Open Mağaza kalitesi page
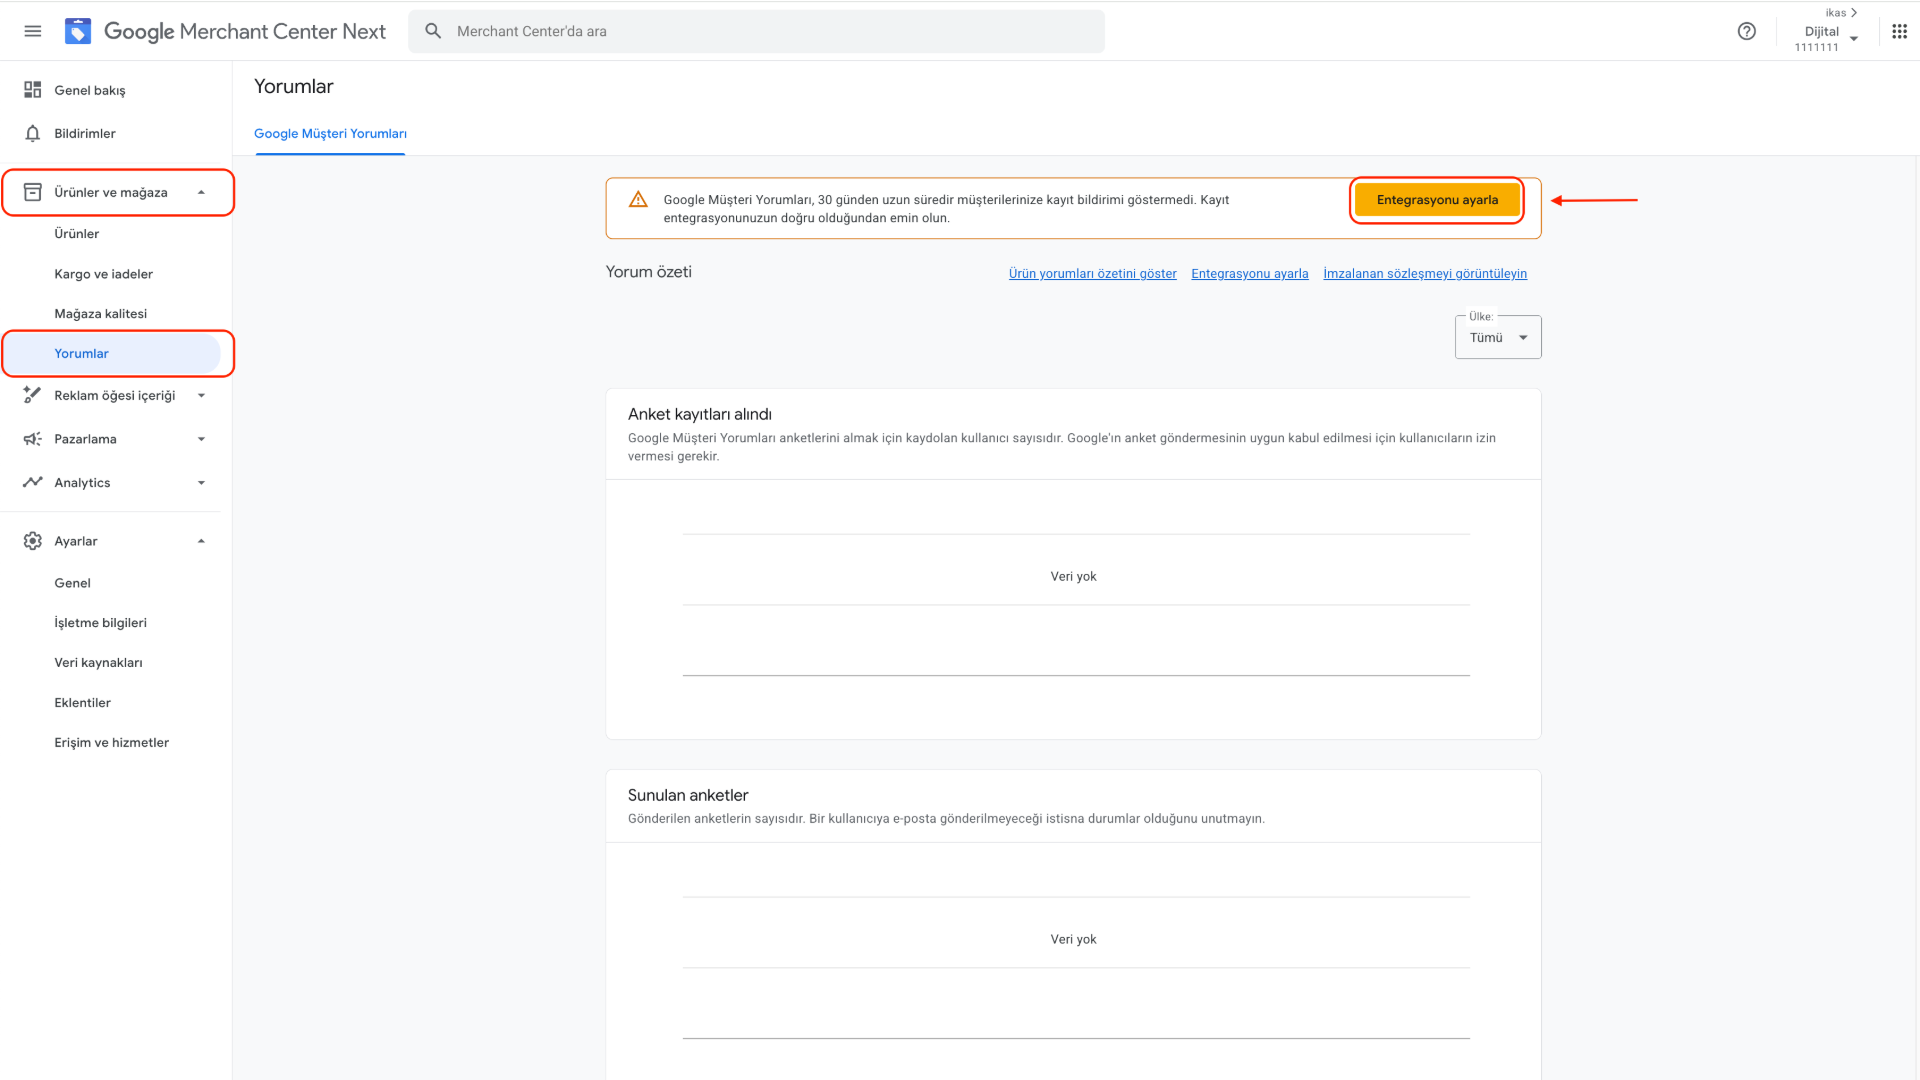1920x1080 pixels. pyautogui.click(x=101, y=313)
